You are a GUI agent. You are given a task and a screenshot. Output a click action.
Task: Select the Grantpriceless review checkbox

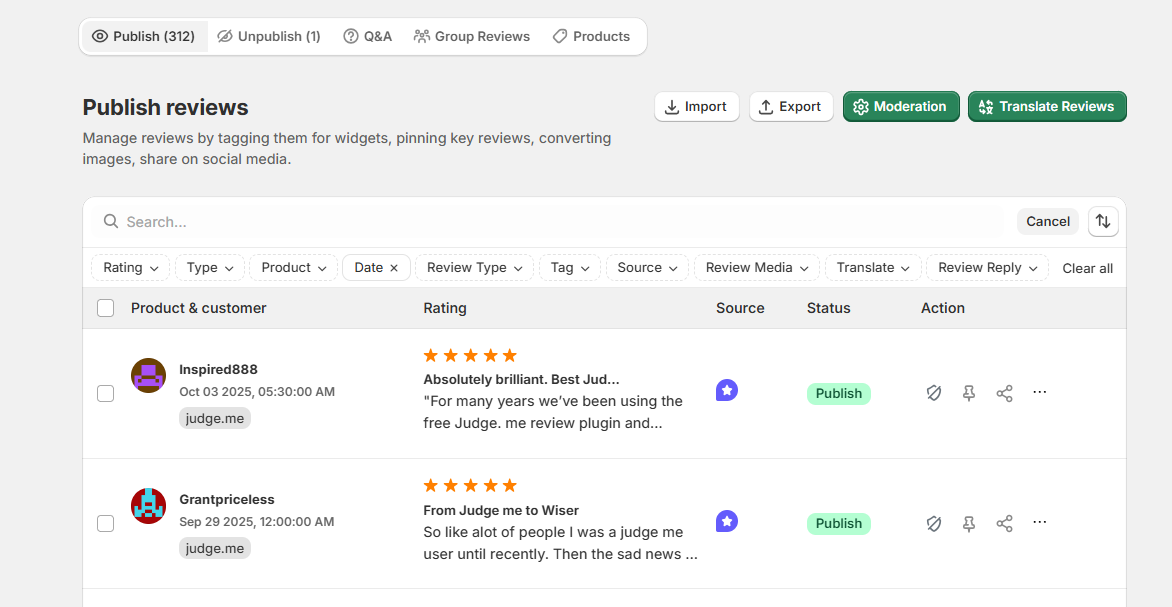[x=106, y=523]
